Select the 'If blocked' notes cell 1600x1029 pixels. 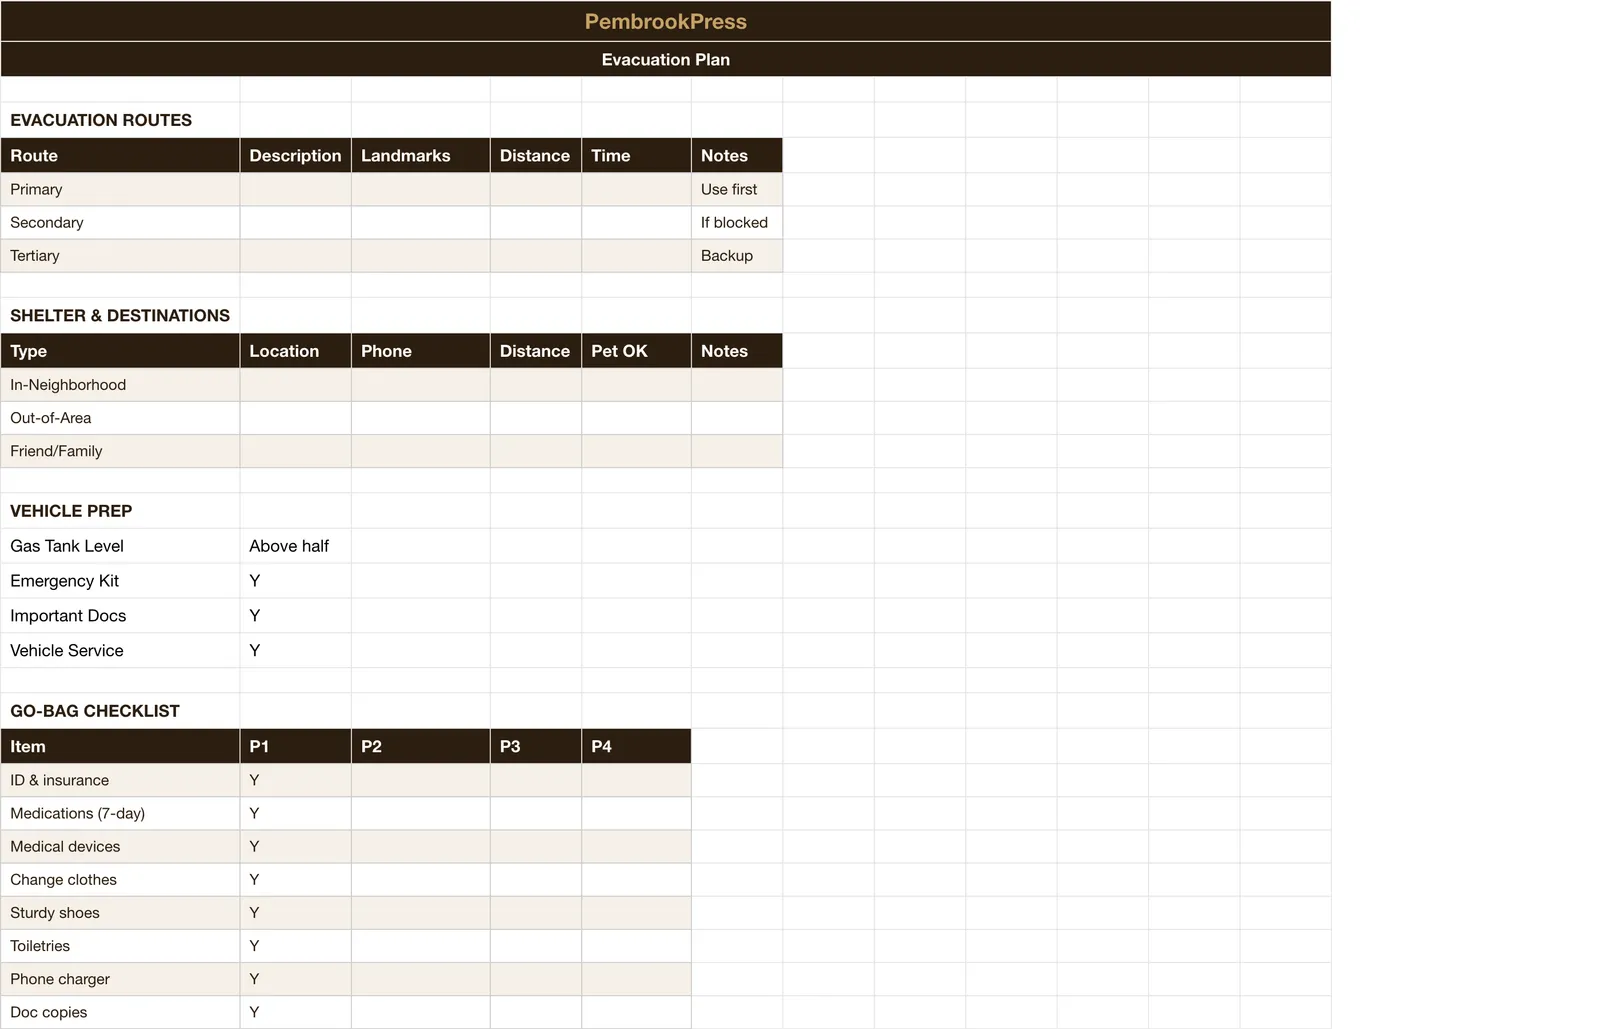tap(736, 222)
